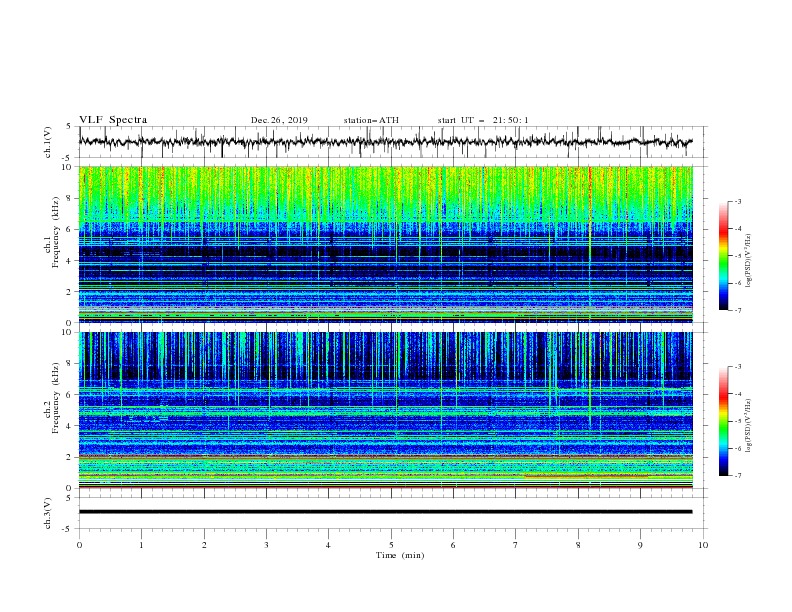The width and height of the screenshot is (792, 612).
Task: Click the ch.2 colorbar "log(PSD)(V²/Hz)" label
Action: tap(749, 425)
